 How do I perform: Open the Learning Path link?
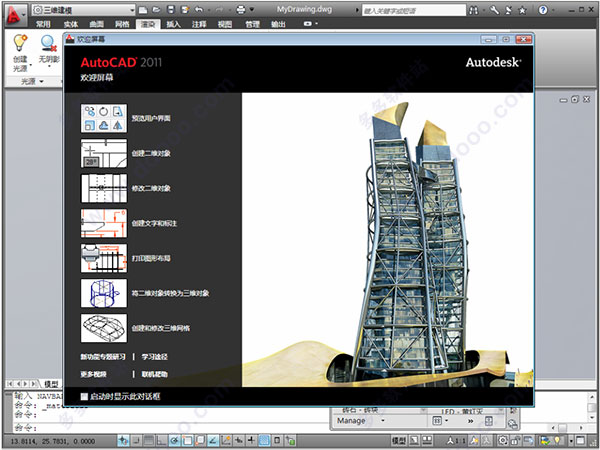[155, 357]
